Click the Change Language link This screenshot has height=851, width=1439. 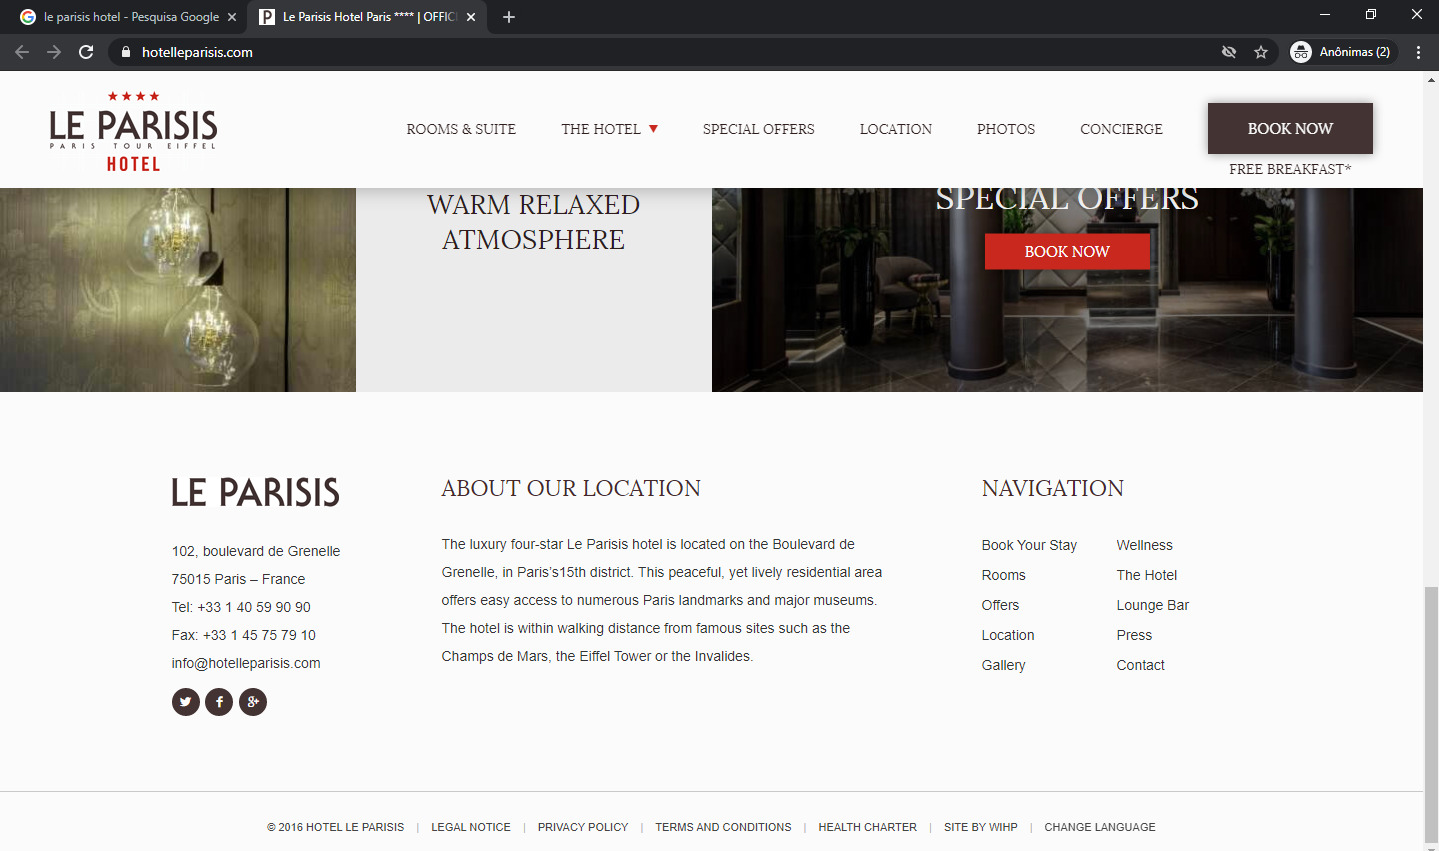pos(1100,827)
